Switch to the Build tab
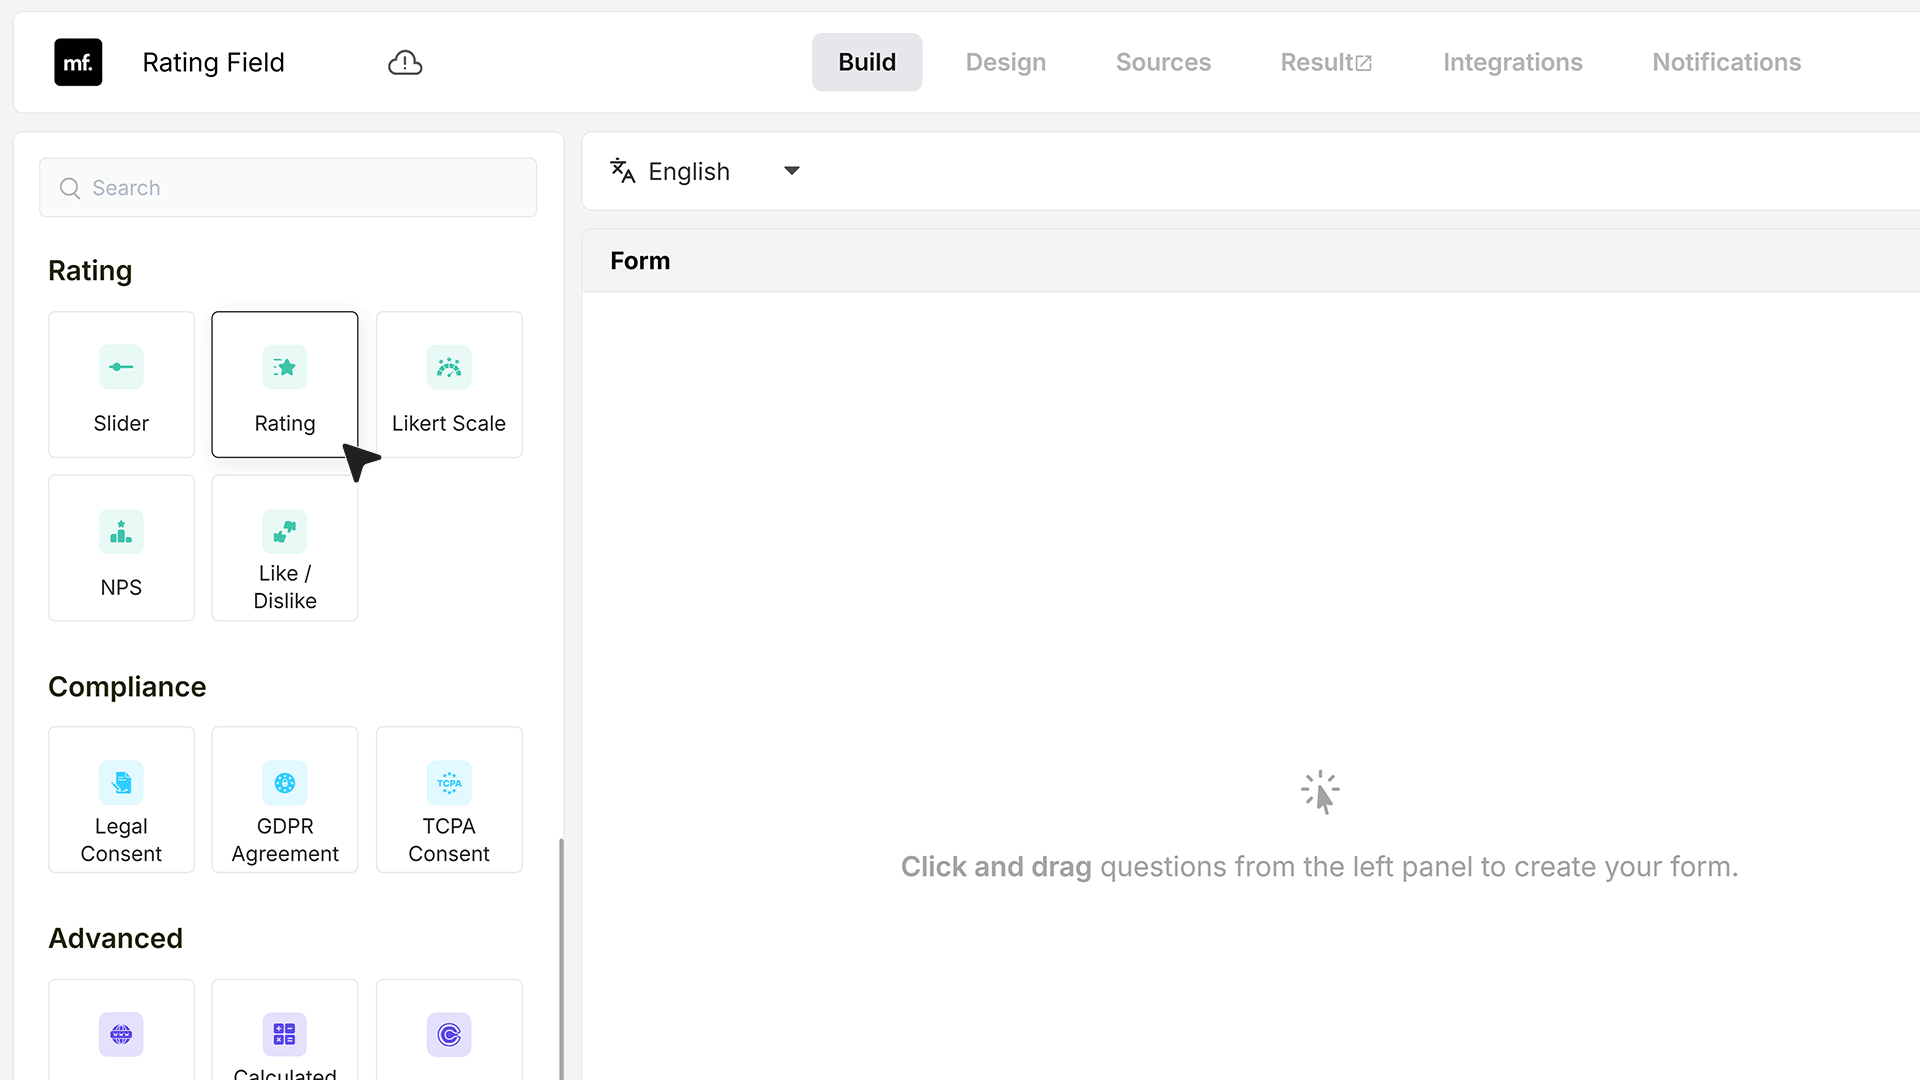 pos(867,62)
